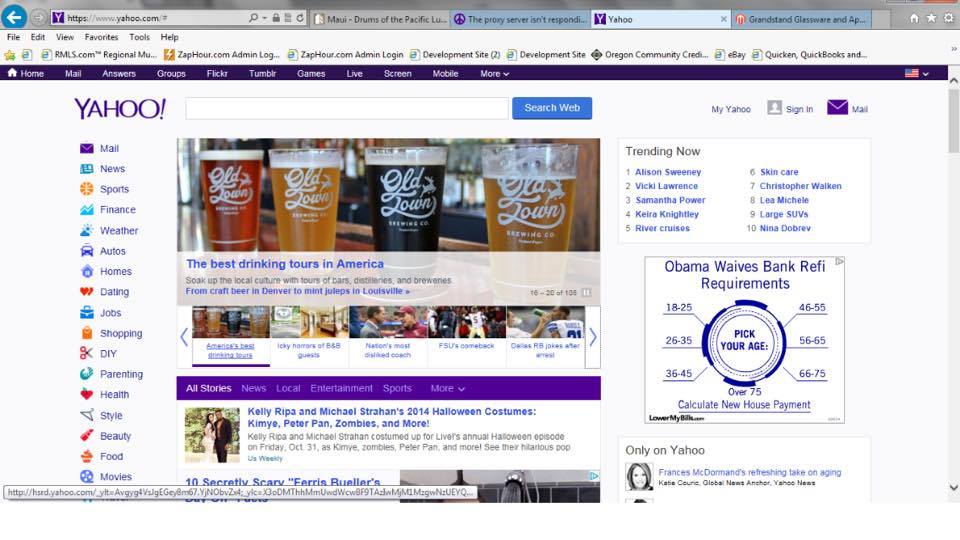Open the File menu
Screen dimensions: 960x540
click(13, 37)
